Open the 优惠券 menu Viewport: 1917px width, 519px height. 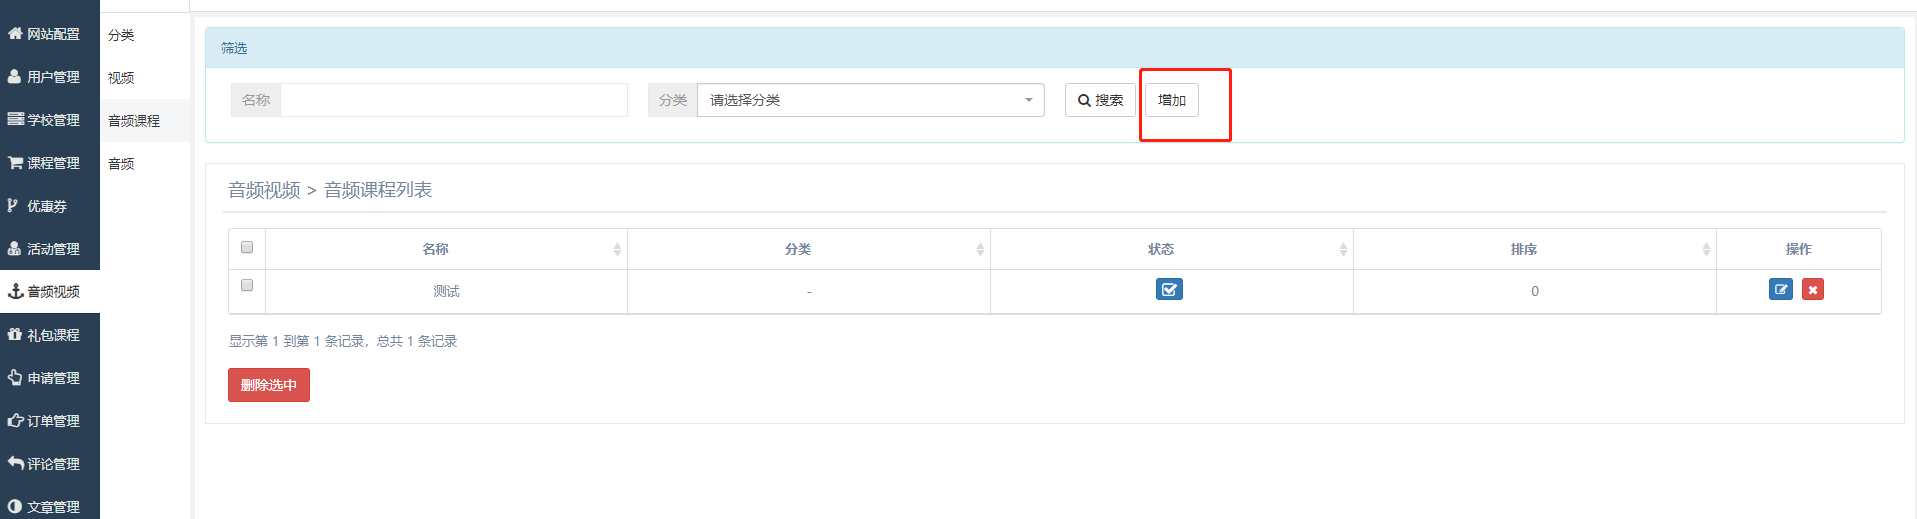[50, 206]
